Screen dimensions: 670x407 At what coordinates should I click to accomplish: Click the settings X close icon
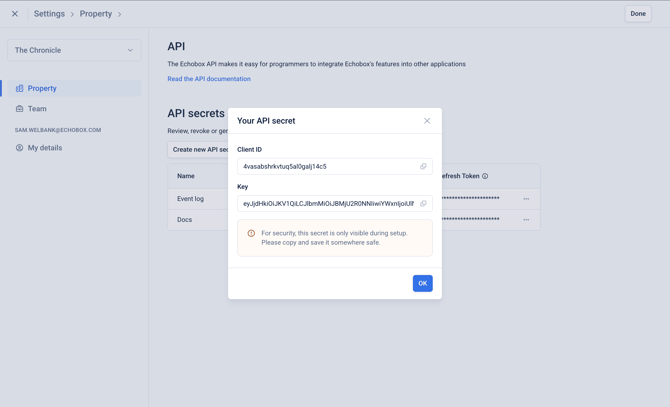pyautogui.click(x=15, y=14)
